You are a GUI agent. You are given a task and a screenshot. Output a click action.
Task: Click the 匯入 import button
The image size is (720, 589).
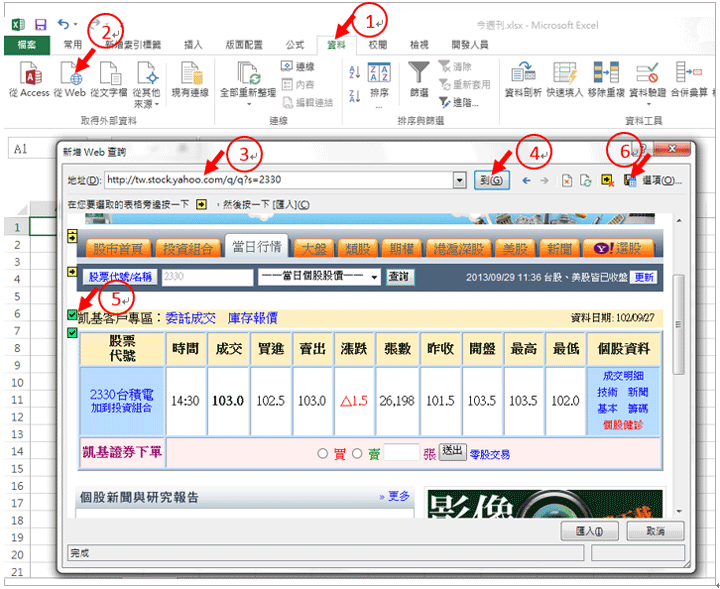583,531
